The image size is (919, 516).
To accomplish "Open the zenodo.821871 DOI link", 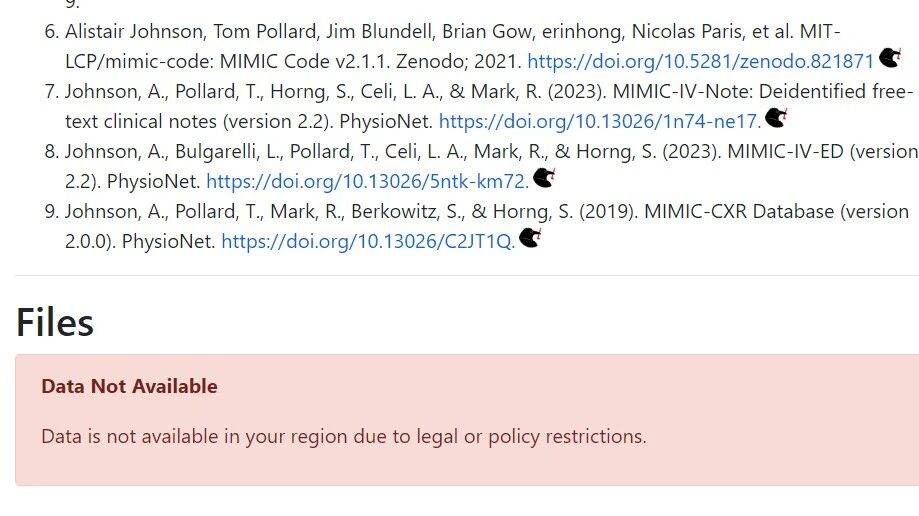I will coord(700,62).
